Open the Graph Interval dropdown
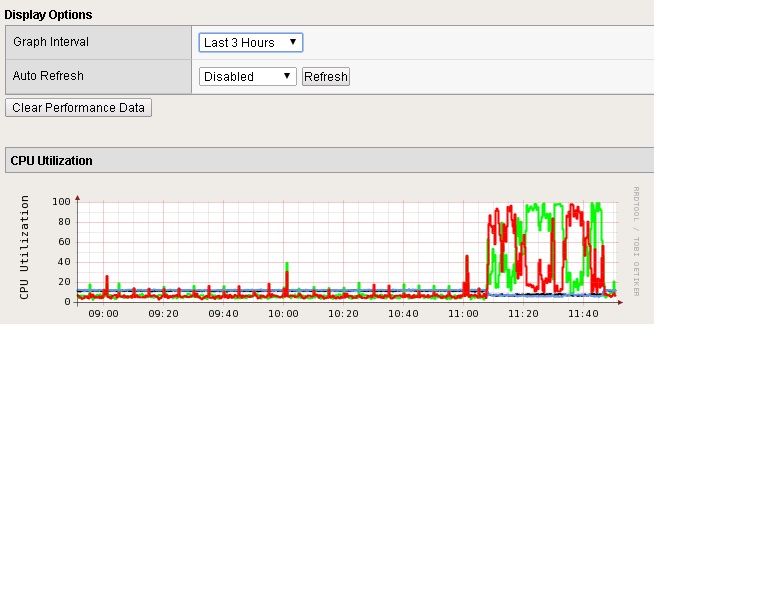 pyautogui.click(x=250, y=42)
